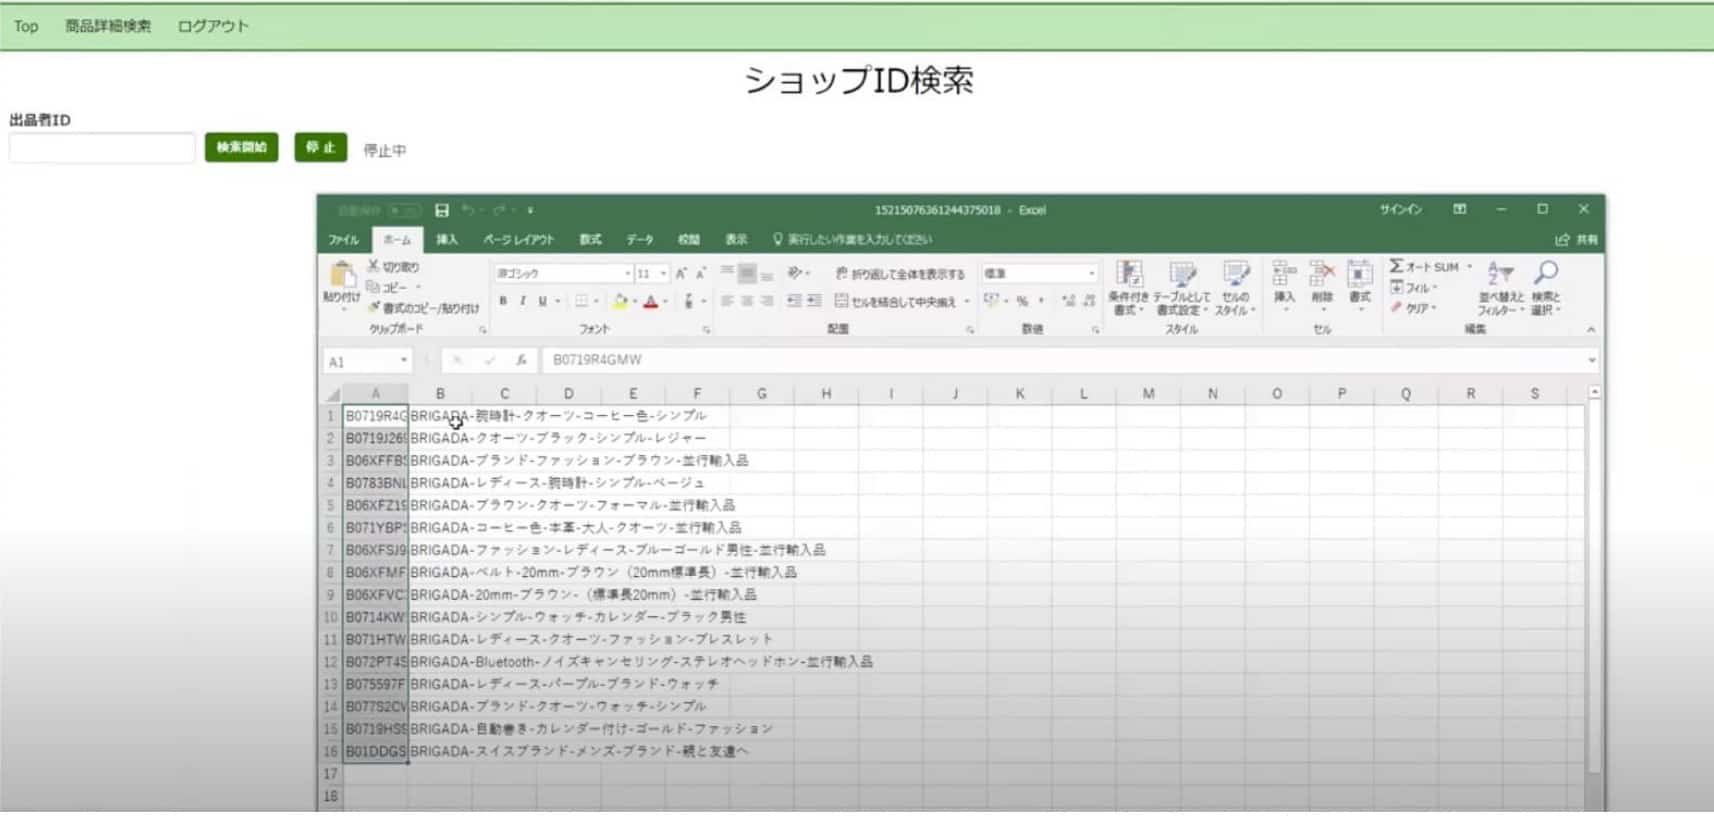Toggle the AutoSave switch in title bar

coord(404,211)
